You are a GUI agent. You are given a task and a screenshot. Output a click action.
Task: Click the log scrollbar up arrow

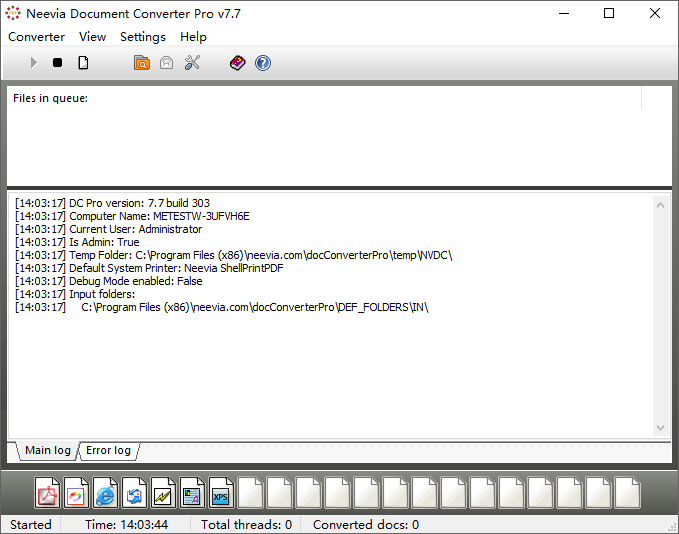[x=660, y=205]
